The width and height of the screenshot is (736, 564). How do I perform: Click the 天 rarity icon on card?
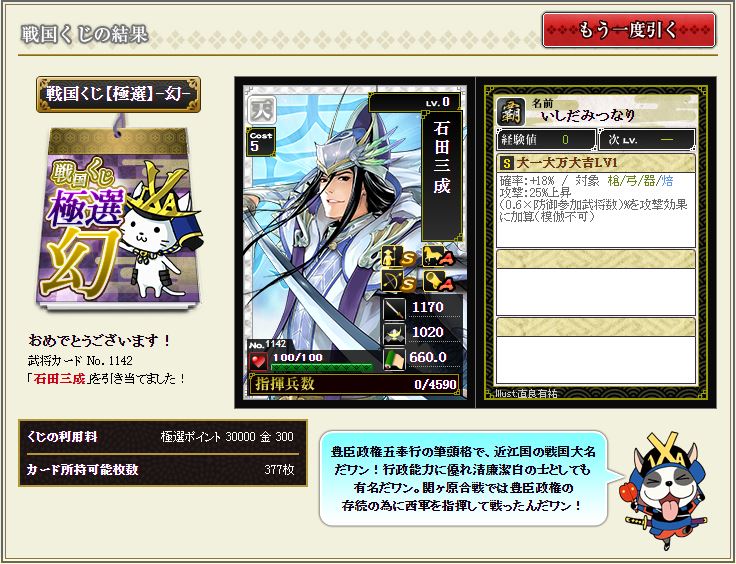point(262,111)
